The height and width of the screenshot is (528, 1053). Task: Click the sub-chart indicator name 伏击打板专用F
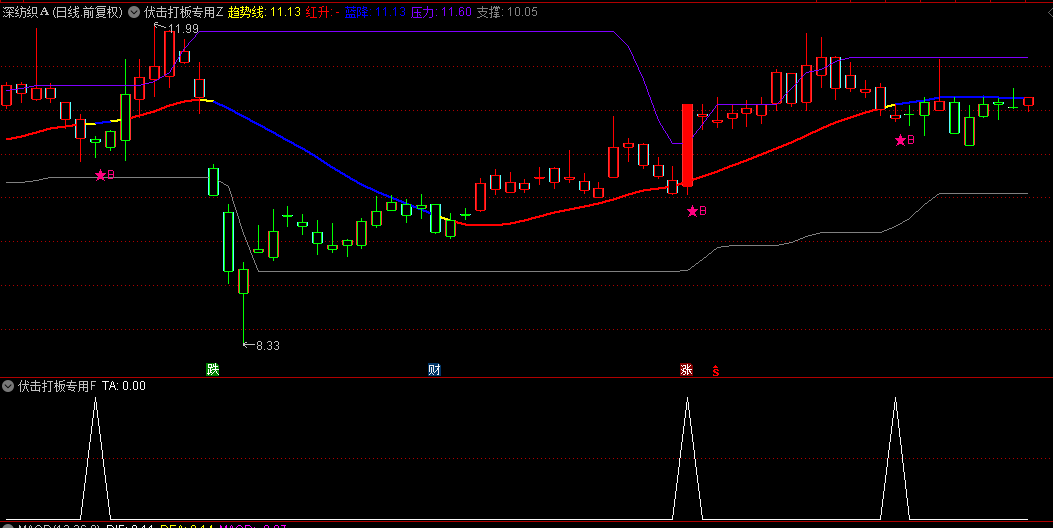click(x=57, y=386)
